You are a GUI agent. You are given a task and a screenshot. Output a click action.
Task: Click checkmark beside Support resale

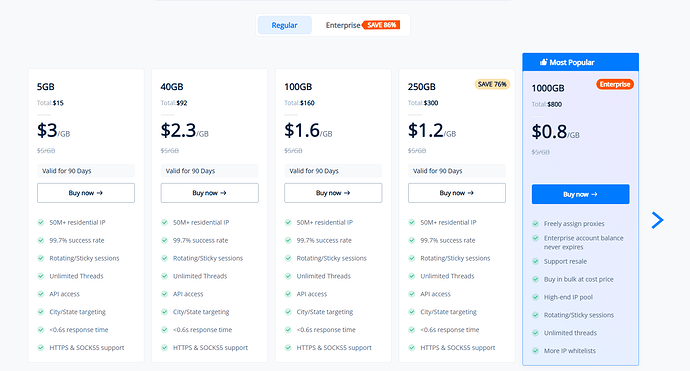pyautogui.click(x=536, y=261)
